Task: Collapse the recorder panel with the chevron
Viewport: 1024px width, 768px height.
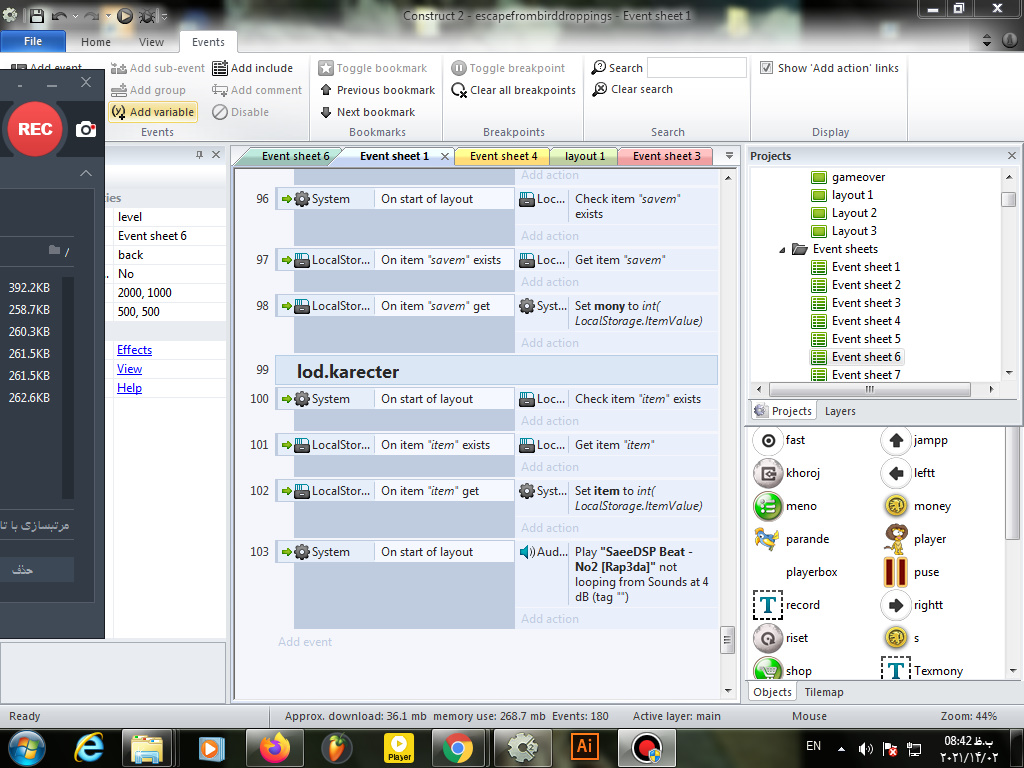Action: pos(86,173)
